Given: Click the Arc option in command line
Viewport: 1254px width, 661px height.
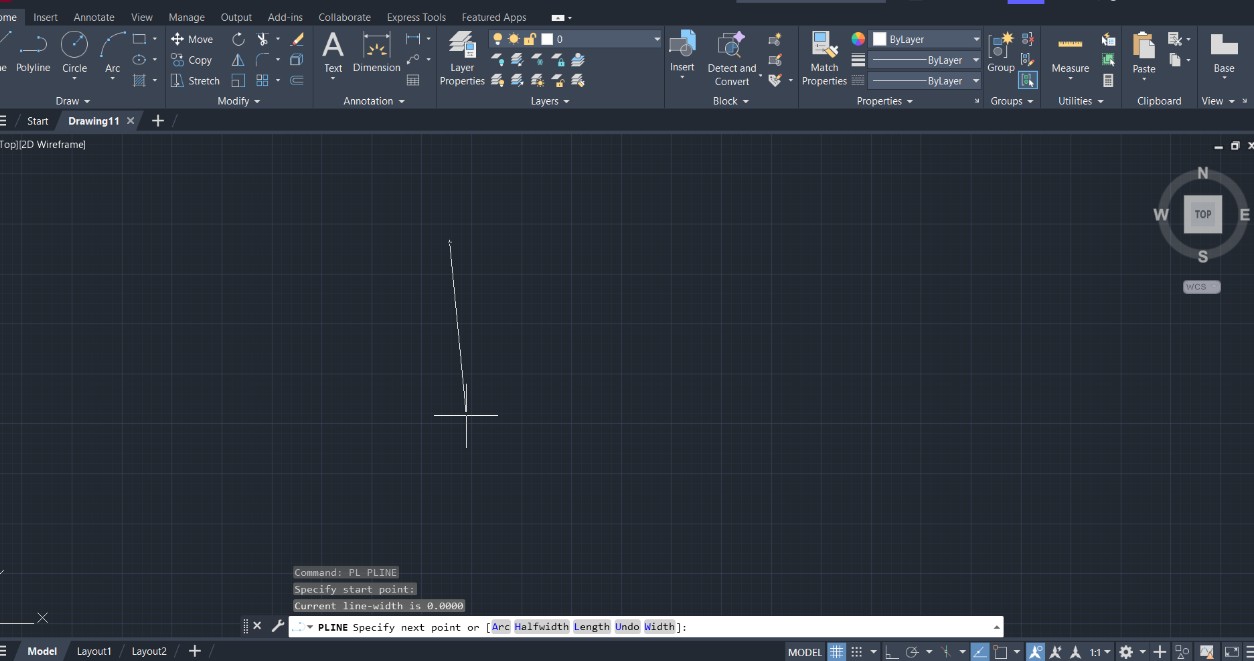Looking at the screenshot, I should click(x=500, y=627).
